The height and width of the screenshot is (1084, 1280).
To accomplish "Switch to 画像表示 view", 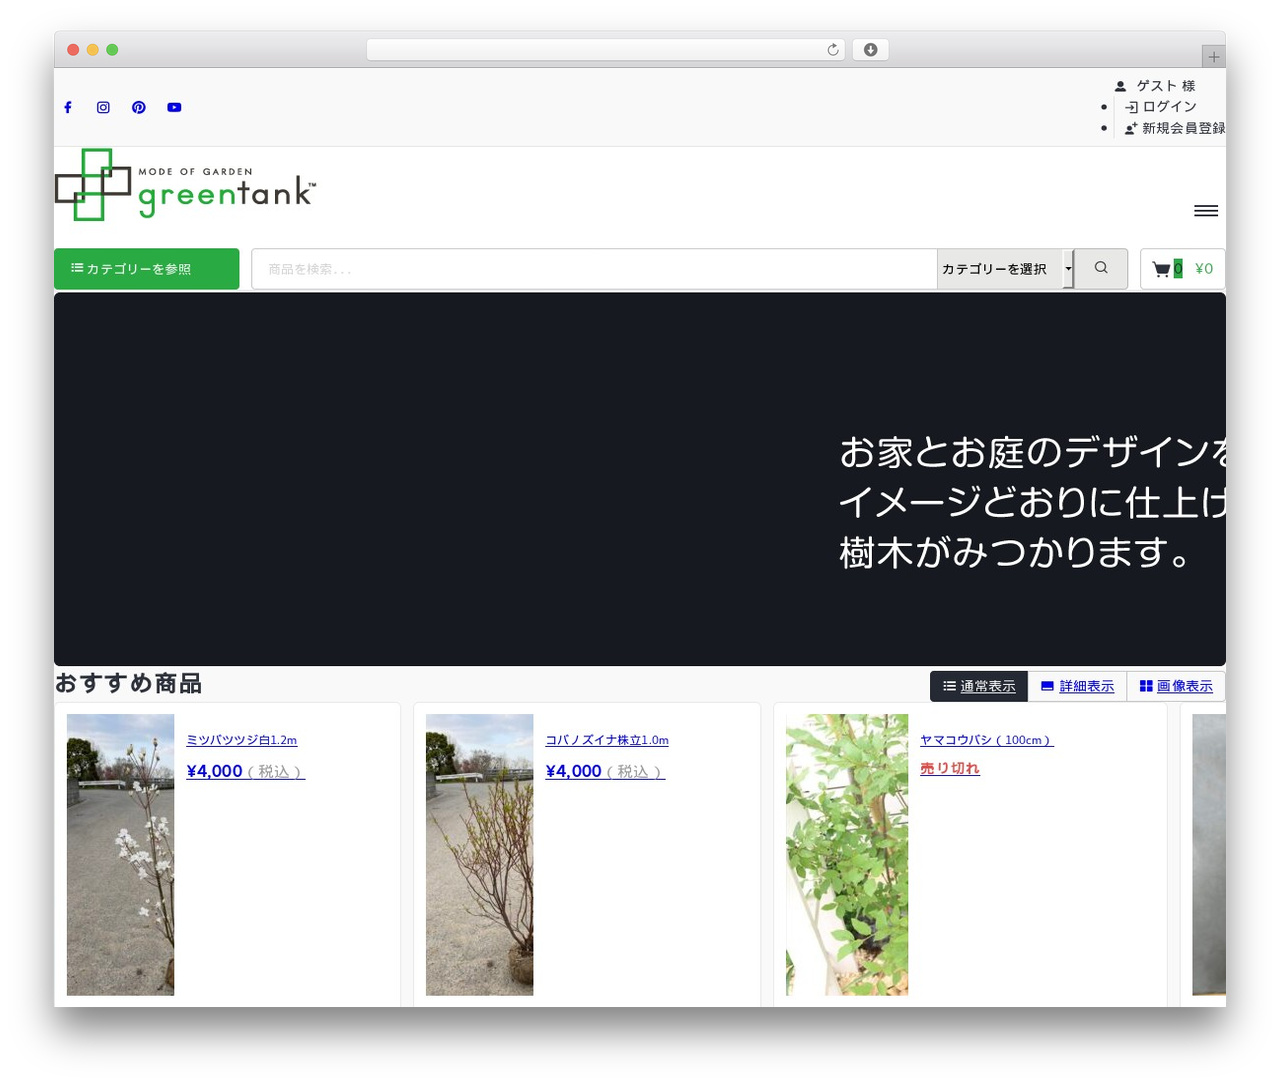I will pyautogui.click(x=1176, y=686).
